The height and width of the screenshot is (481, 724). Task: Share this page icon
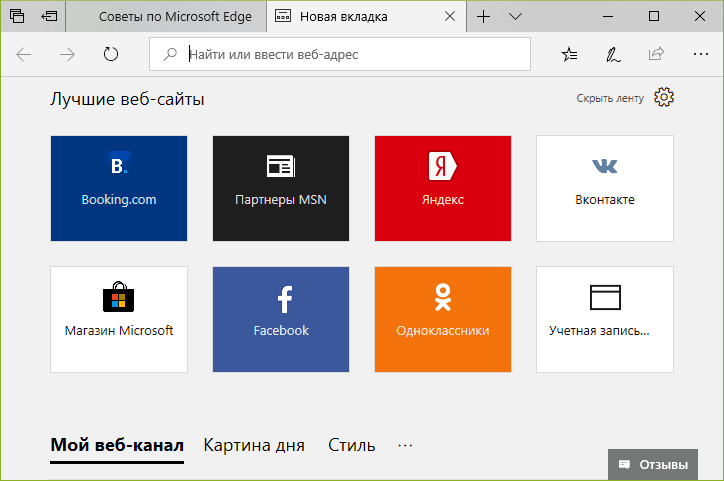pos(656,54)
